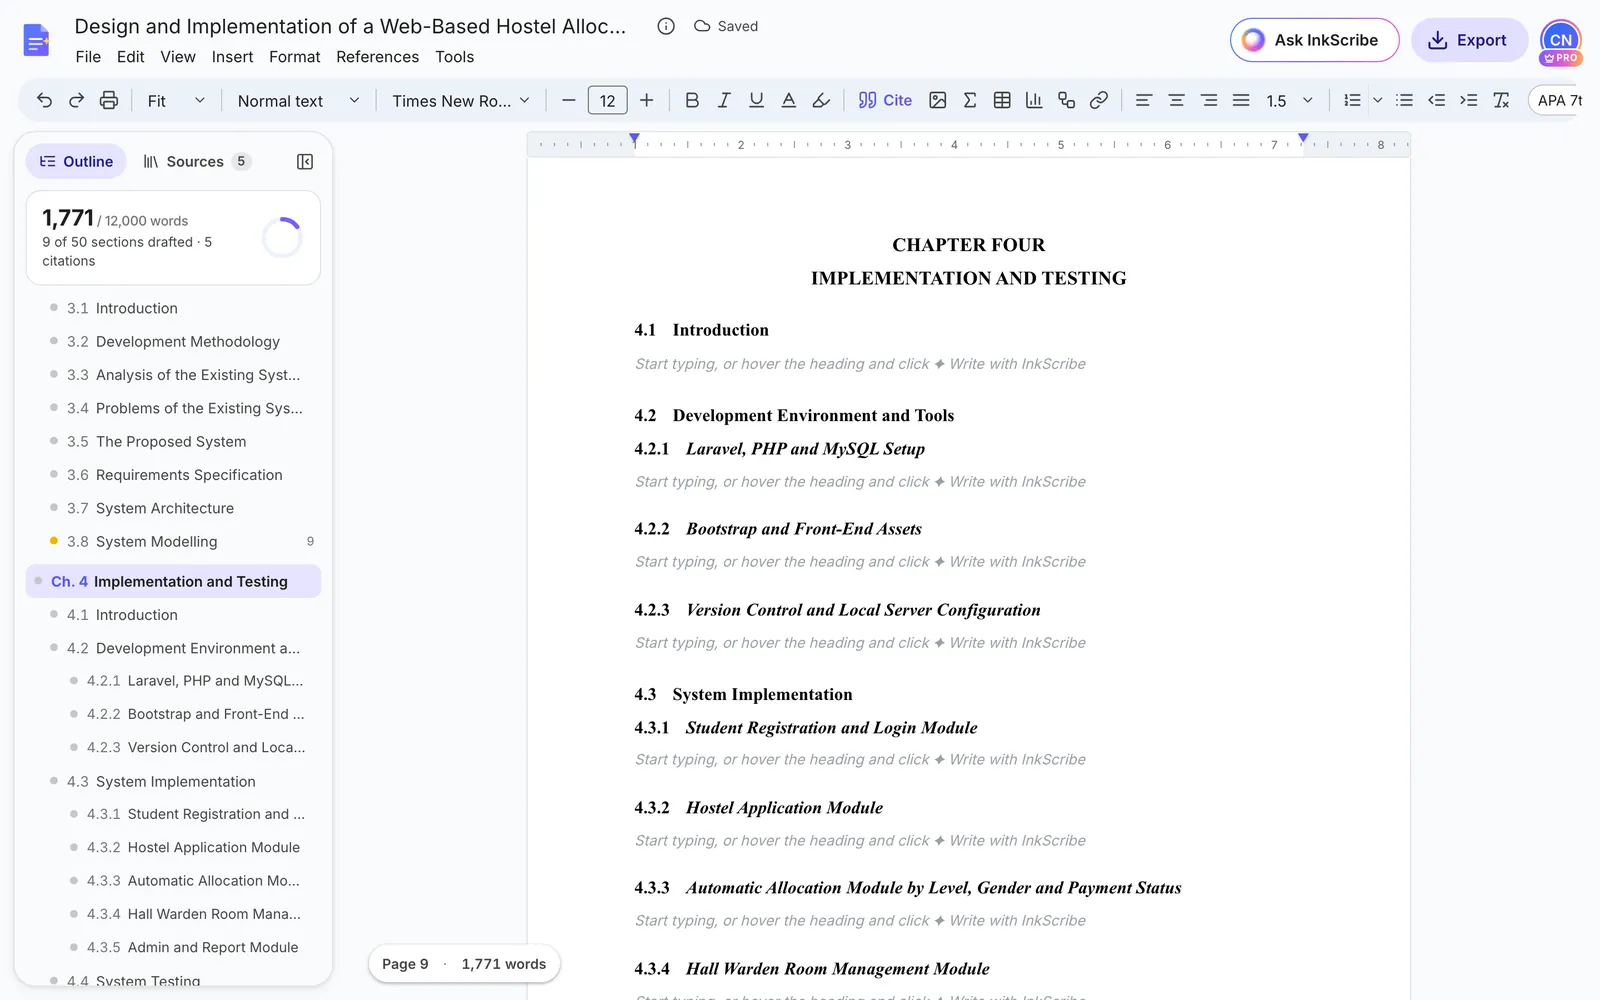Open the File menu

click(88, 57)
